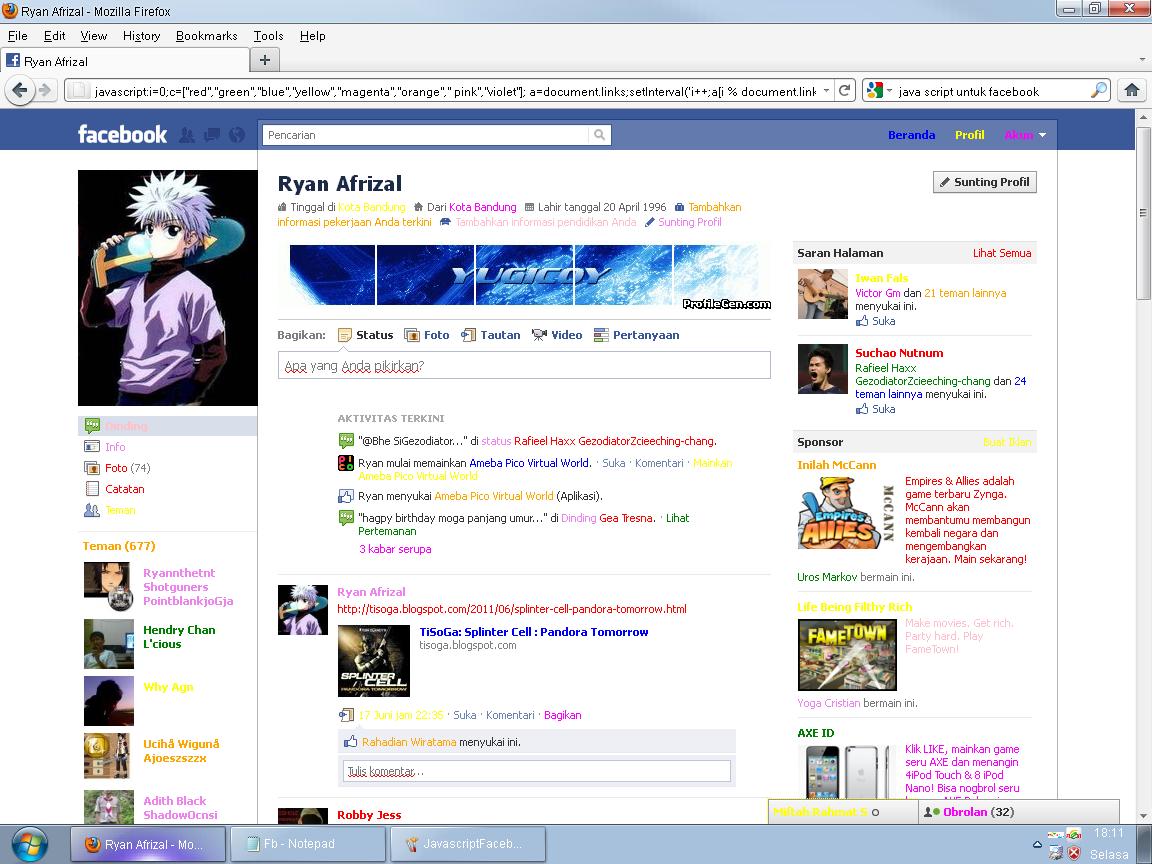Open the File menu

18,35
